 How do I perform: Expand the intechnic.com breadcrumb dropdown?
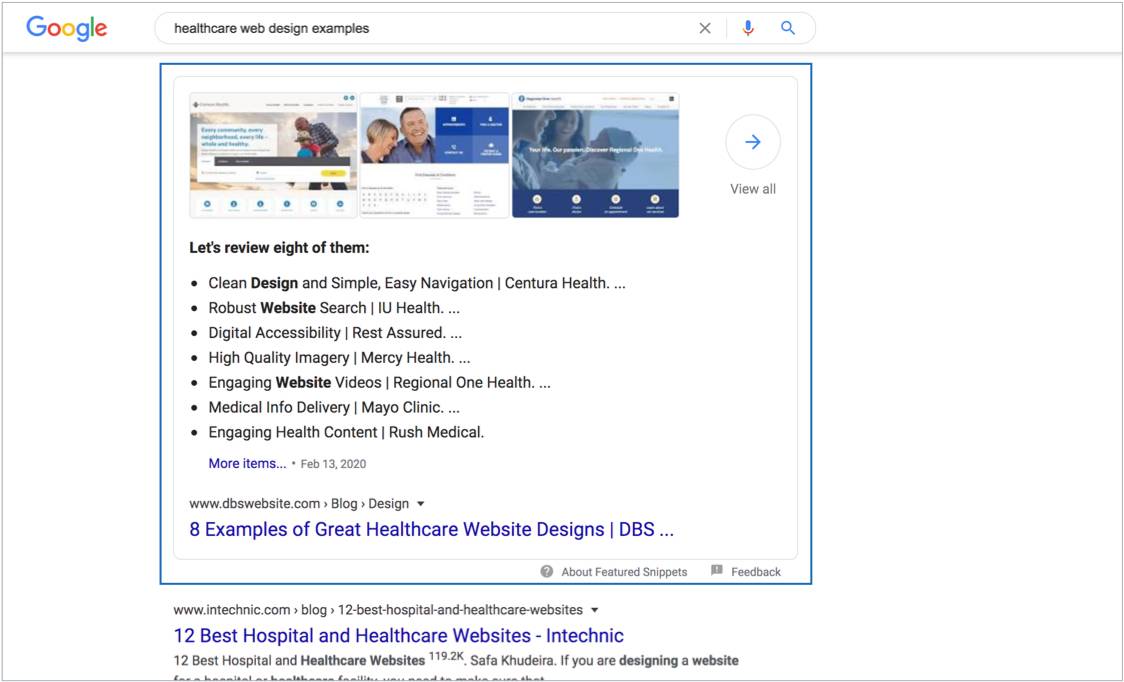tap(594, 609)
